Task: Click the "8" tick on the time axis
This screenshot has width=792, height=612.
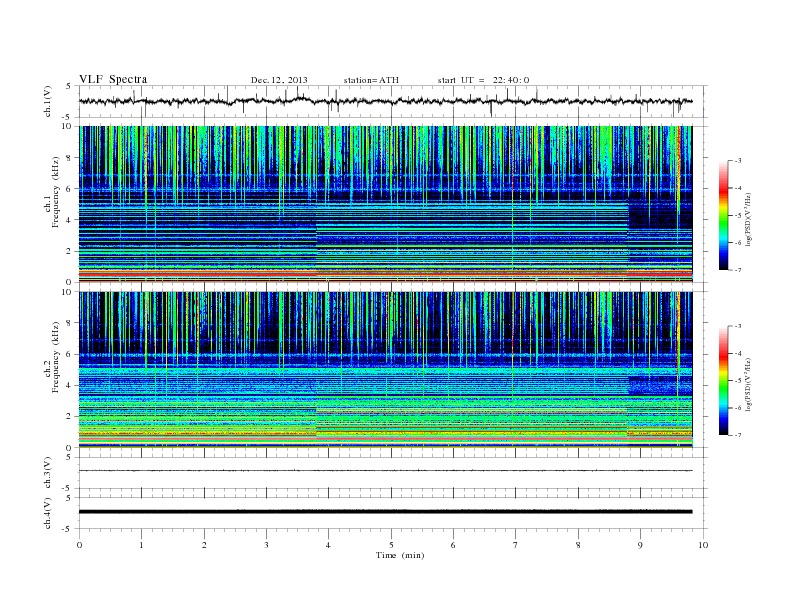Action: (578, 545)
